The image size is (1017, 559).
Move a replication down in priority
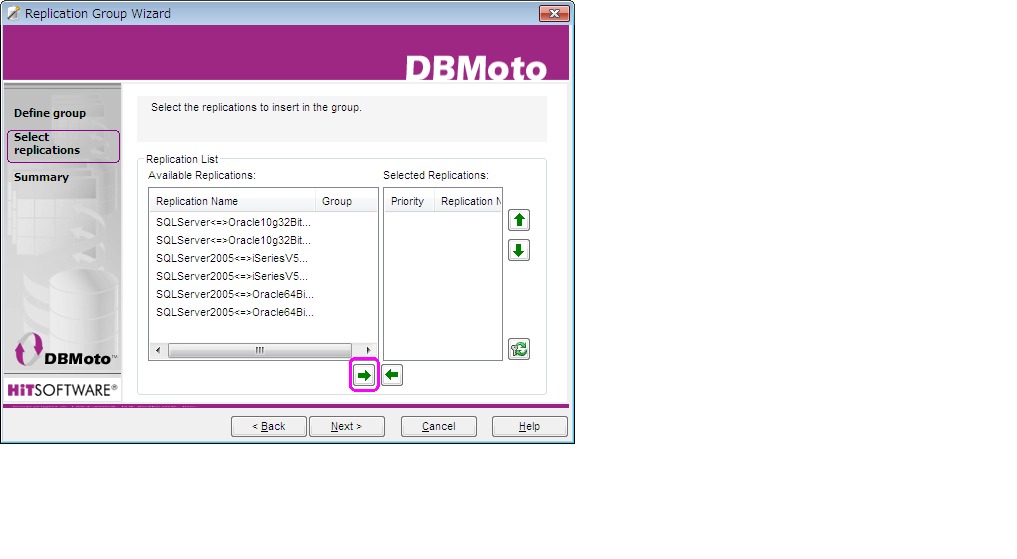519,250
